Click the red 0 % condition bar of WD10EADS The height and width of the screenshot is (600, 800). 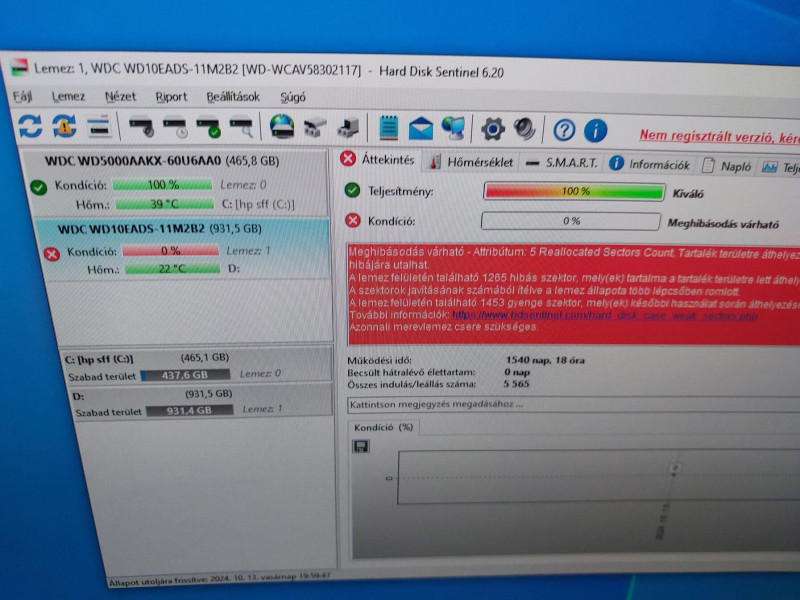coord(170,251)
